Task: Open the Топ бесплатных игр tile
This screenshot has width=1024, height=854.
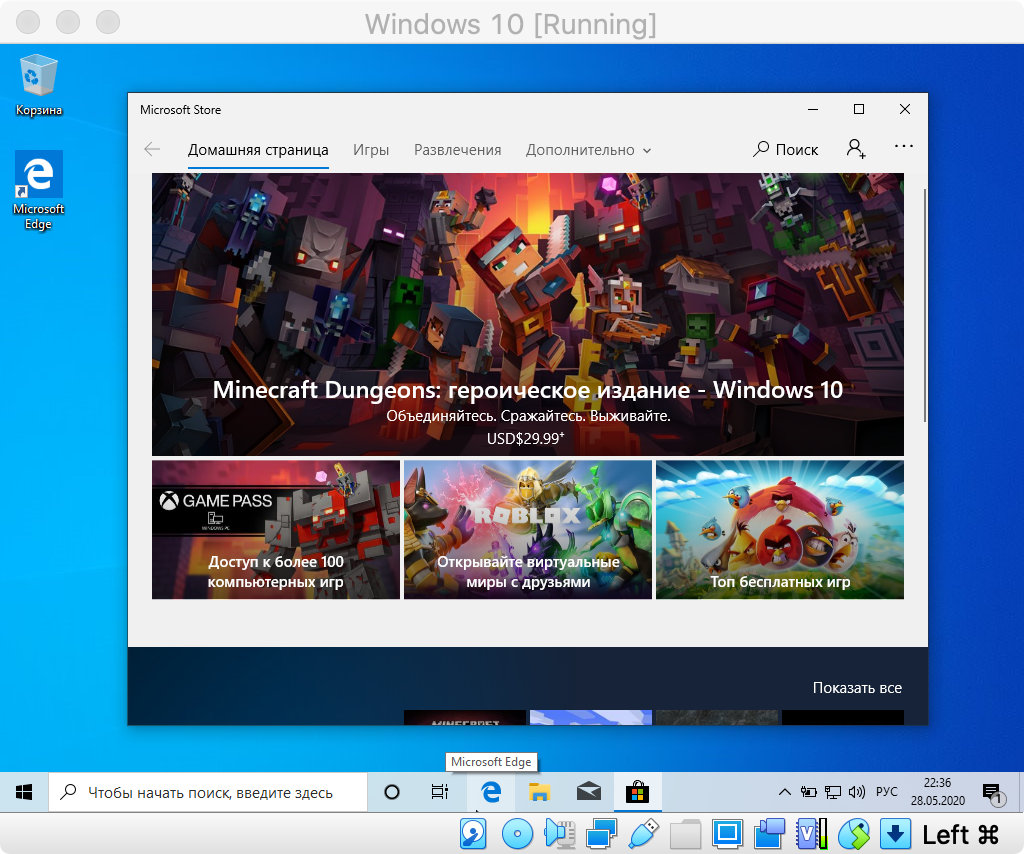Action: tap(780, 529)
